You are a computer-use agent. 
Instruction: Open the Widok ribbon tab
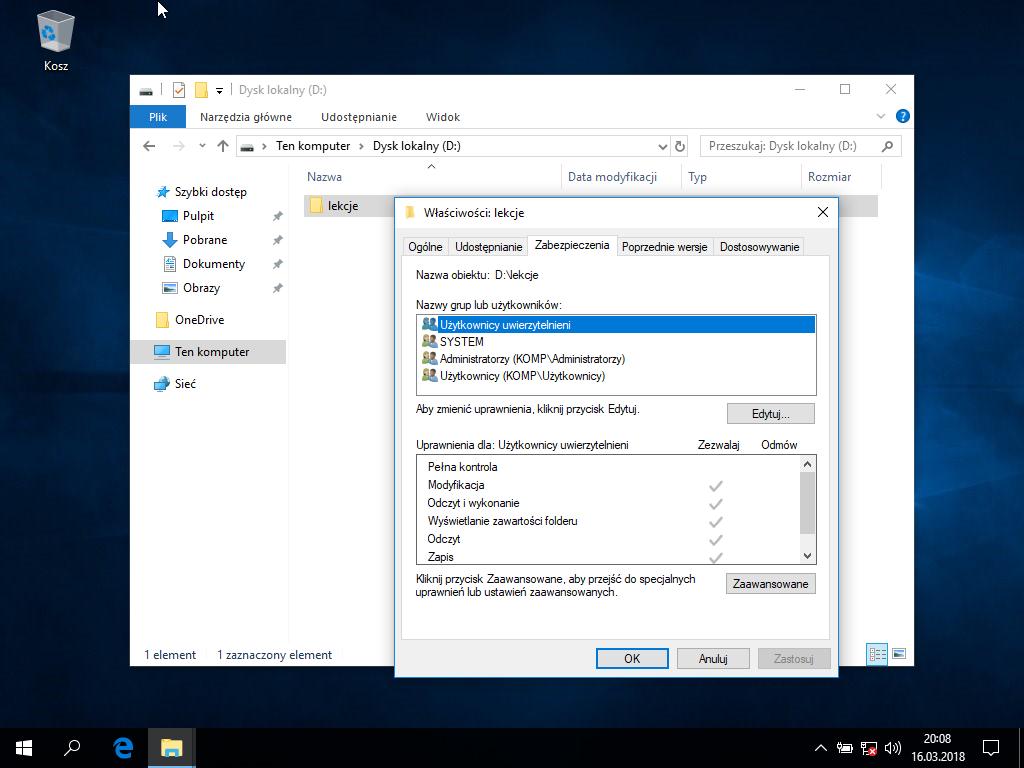pyautogui.click(x=443, y=117)
